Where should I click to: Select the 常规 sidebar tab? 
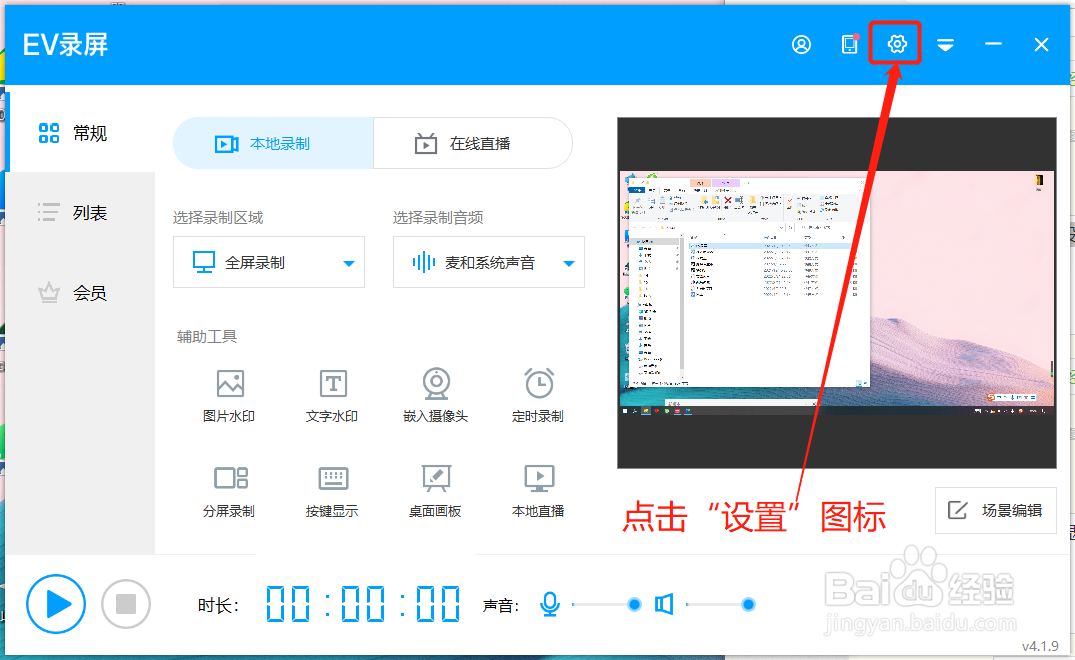(81, 133)
